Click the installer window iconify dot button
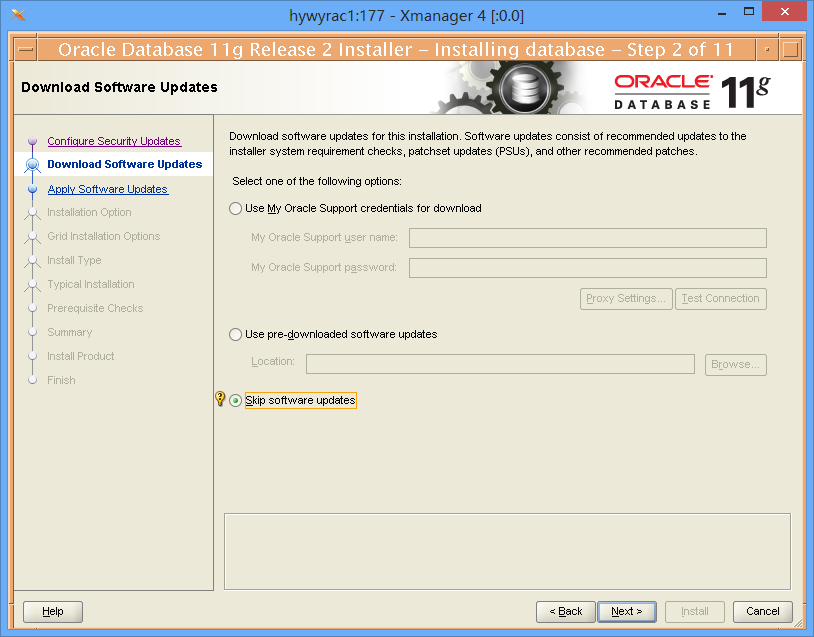 click(x=767, y=50)
